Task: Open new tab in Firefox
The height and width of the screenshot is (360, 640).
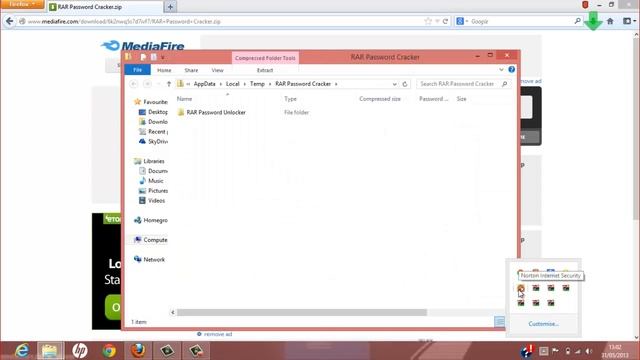Action: (x=170, y=7)
